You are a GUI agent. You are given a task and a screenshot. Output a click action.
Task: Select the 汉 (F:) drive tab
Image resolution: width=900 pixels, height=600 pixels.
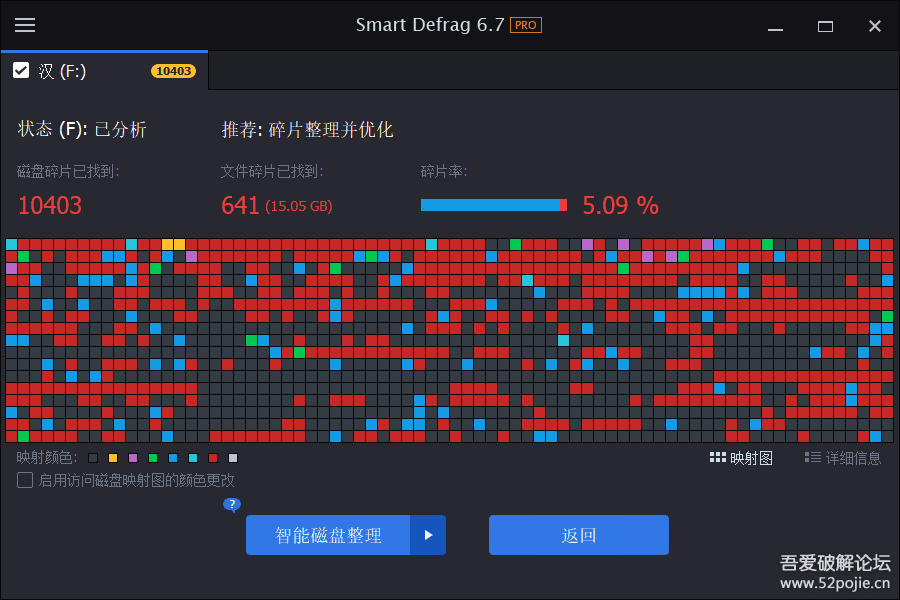tap(104, 71)
